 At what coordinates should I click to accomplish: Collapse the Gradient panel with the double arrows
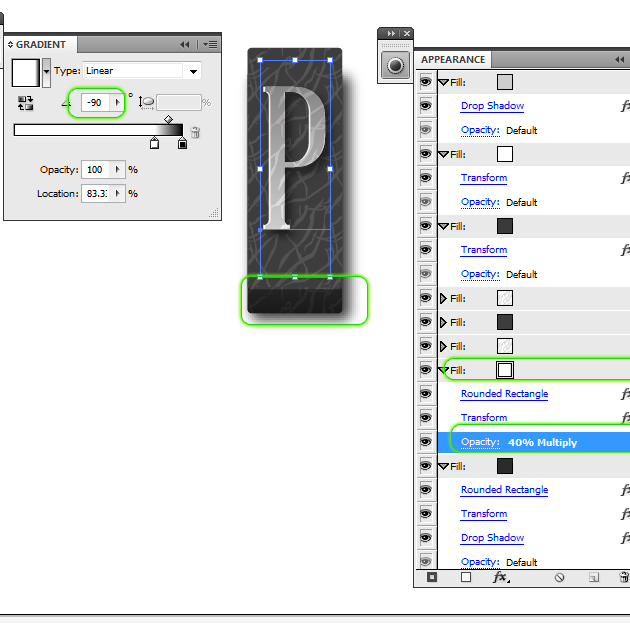184,45
